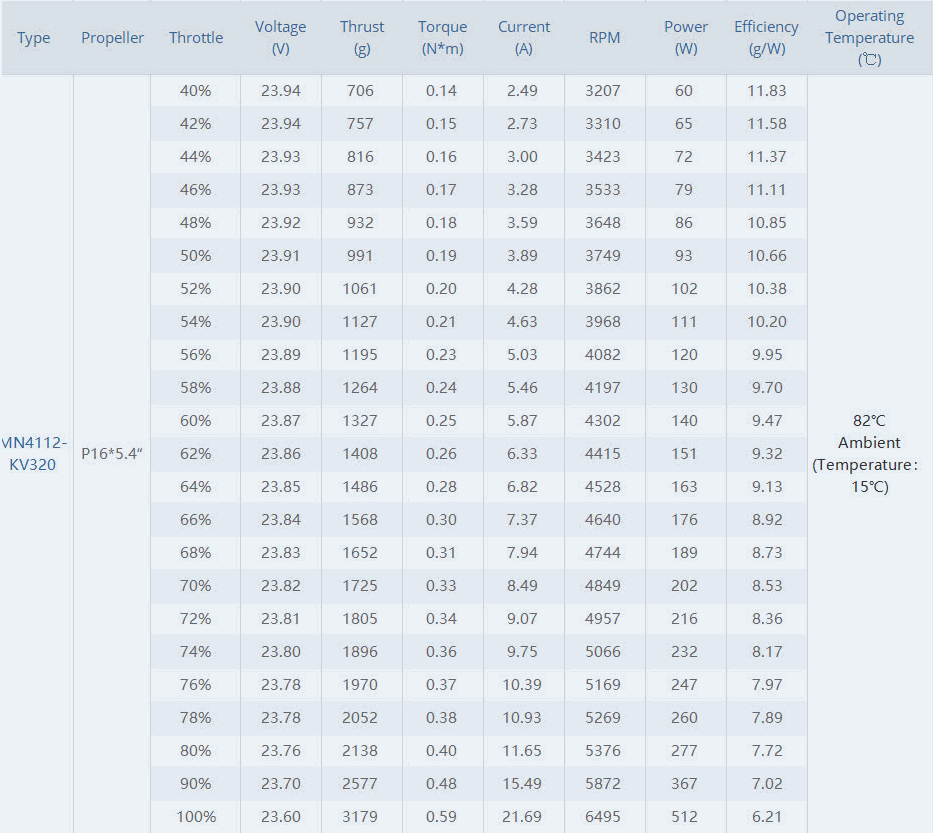Click power value 512

tap(684, 816)
